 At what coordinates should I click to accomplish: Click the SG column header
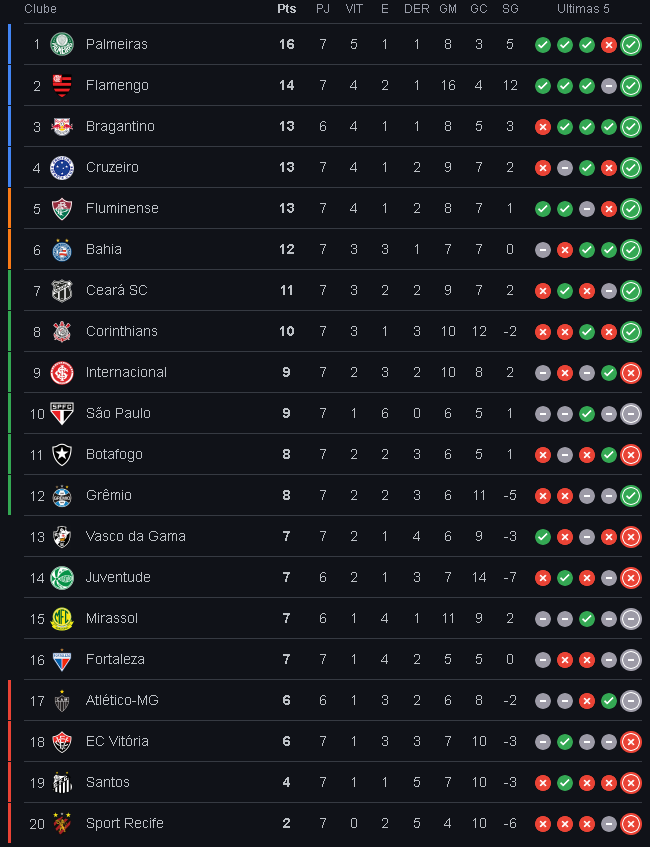510,9
